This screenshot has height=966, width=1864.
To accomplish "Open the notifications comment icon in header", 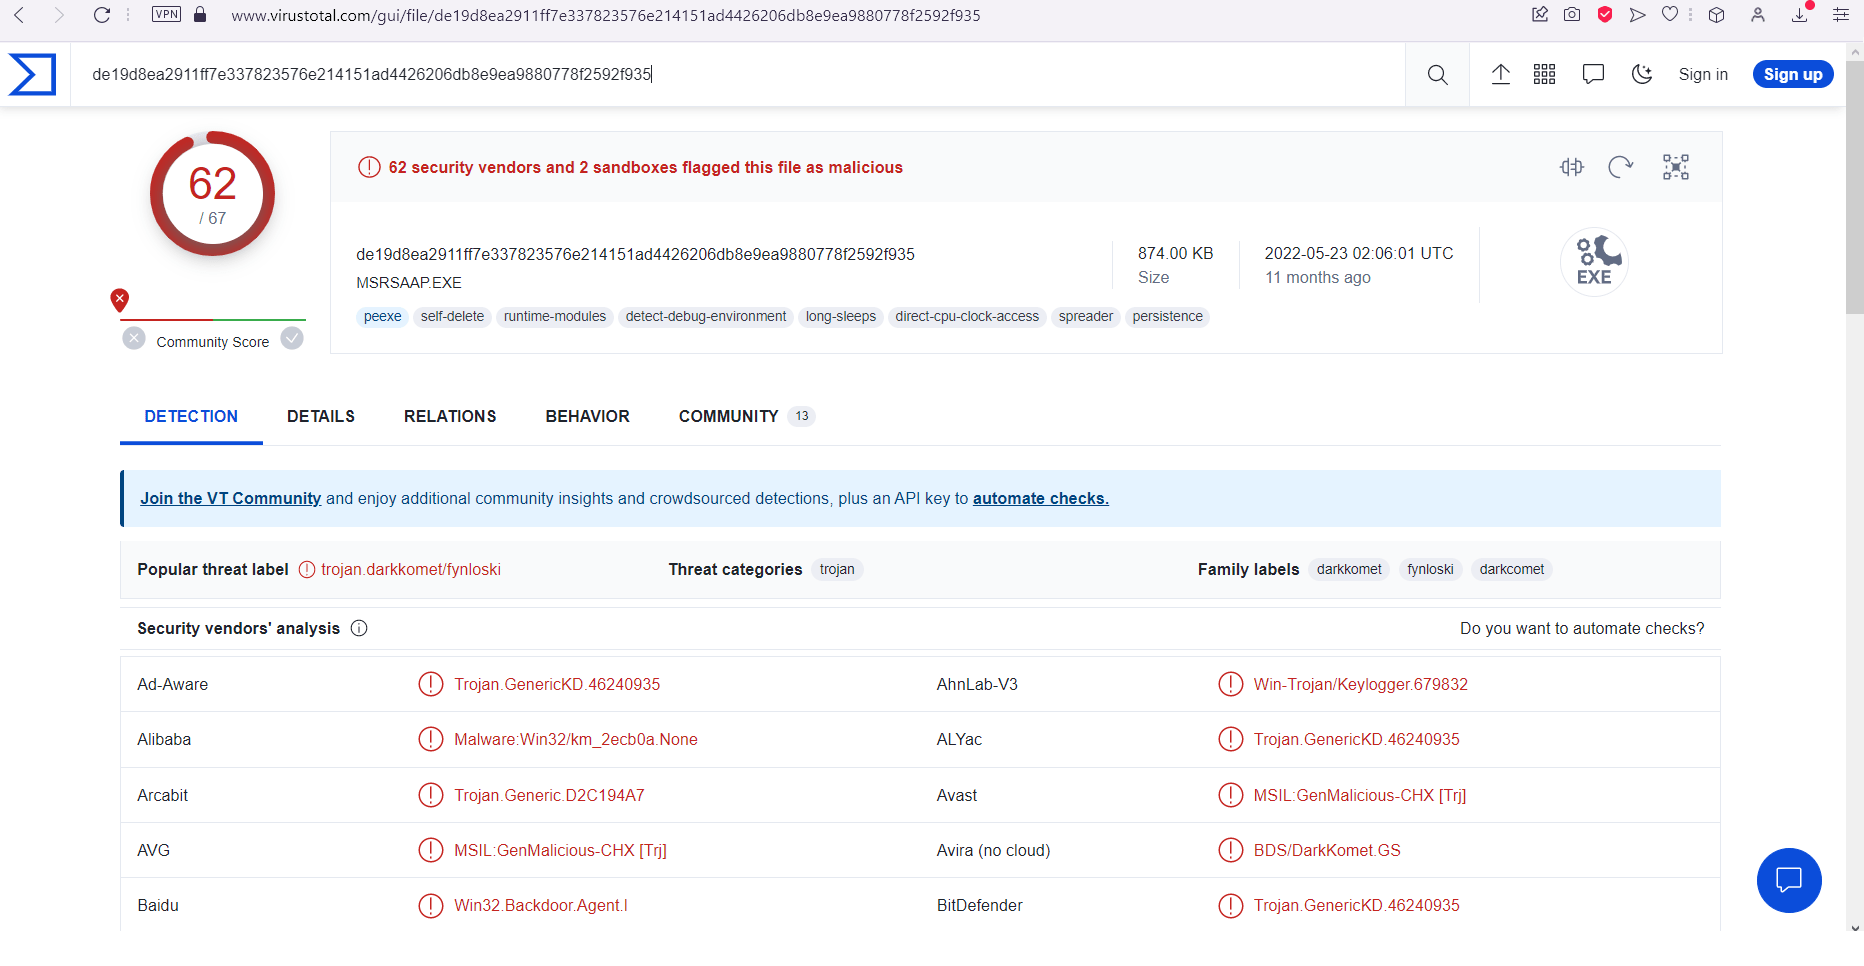I will tap(1593, 75).
